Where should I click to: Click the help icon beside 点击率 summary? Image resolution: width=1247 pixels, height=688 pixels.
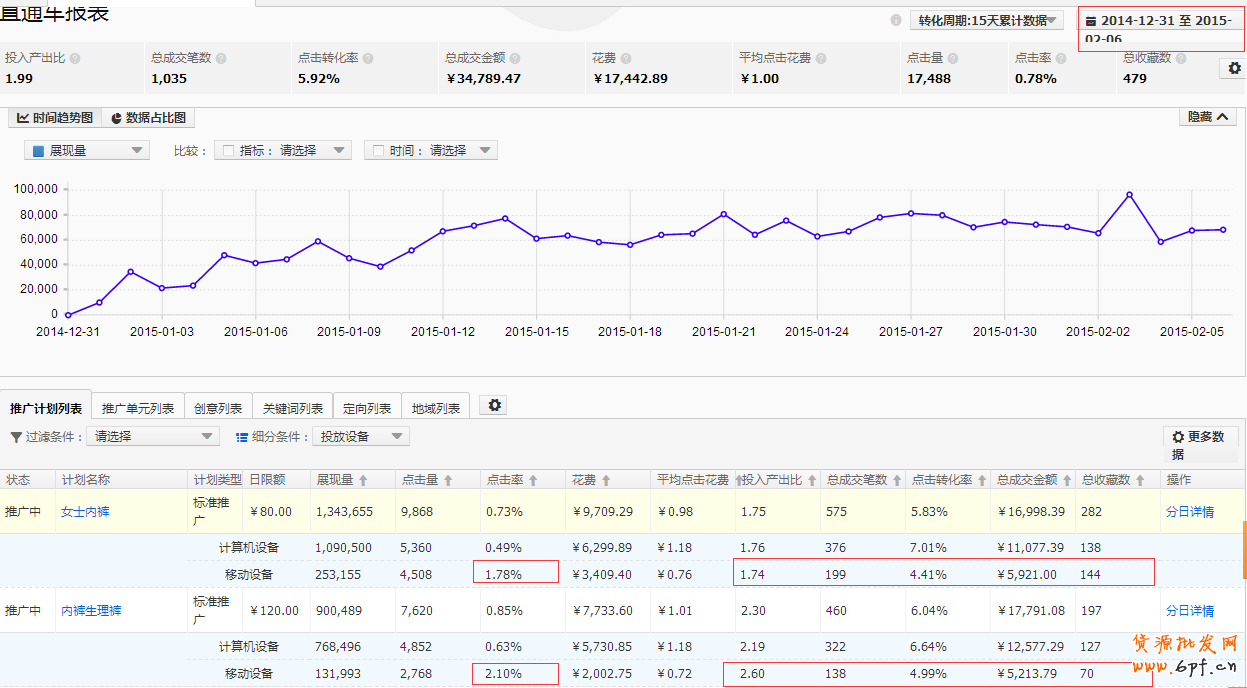(x=1060, y=59)
